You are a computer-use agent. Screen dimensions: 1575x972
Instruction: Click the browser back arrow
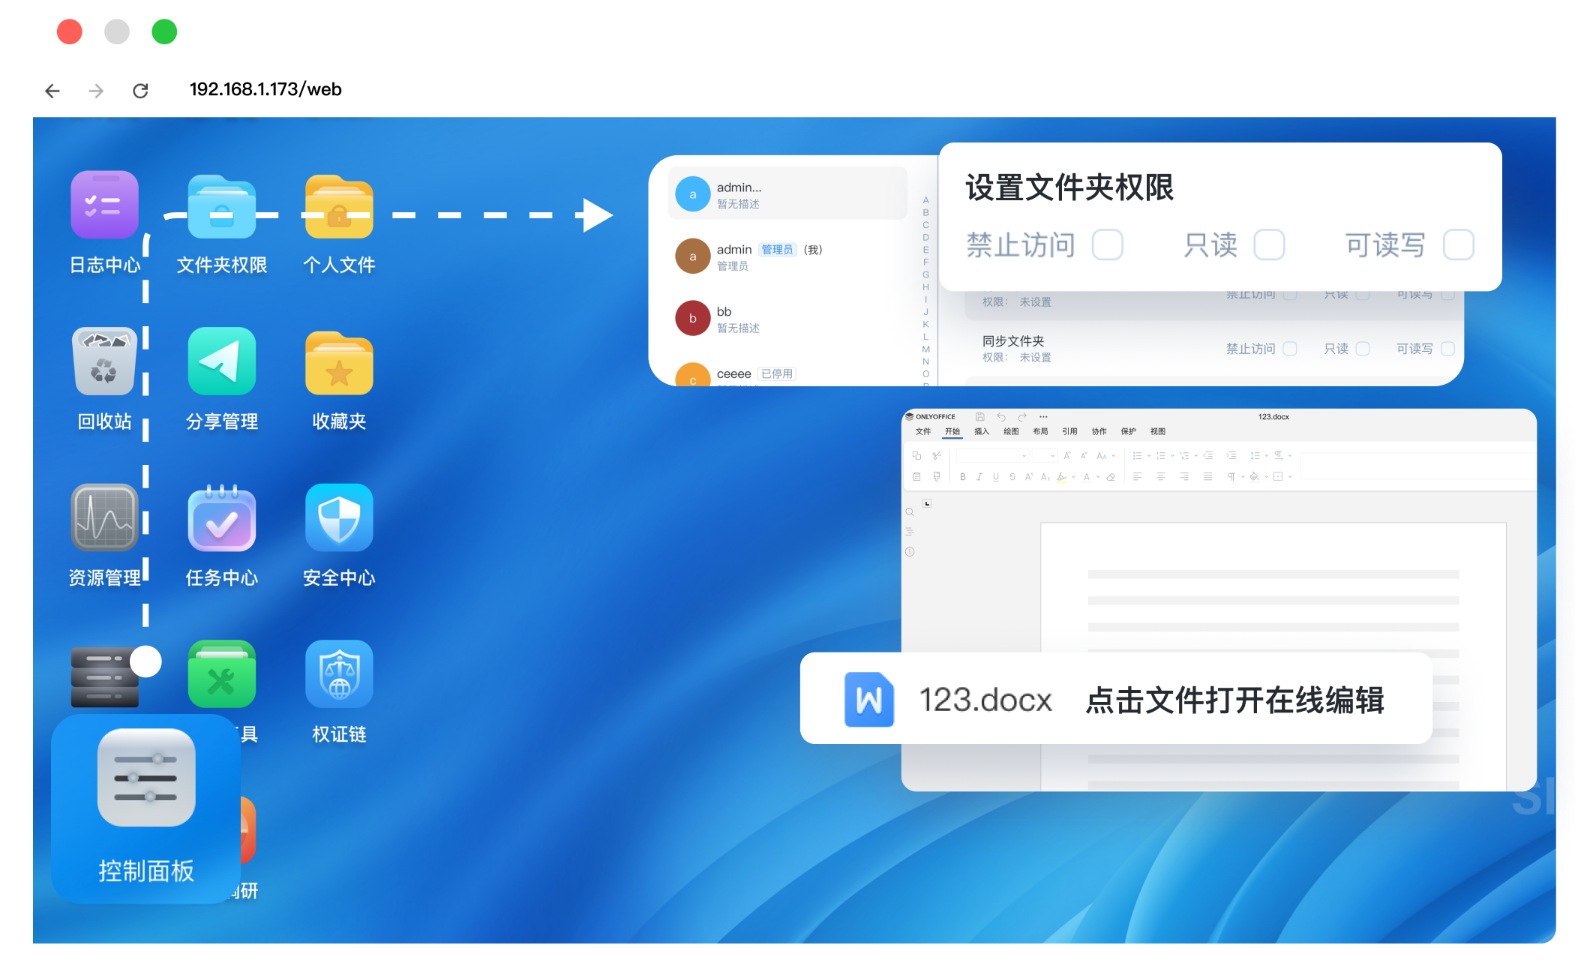coord(52,91)
